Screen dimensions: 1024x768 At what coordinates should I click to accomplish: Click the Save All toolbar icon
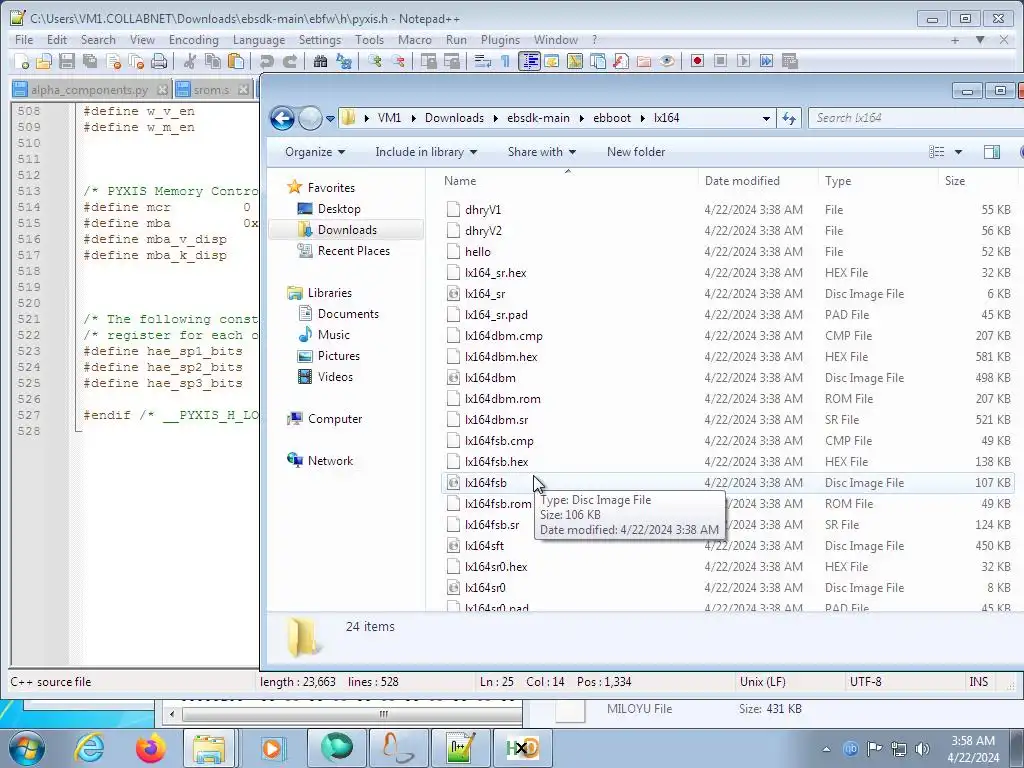tap(89, 61)
